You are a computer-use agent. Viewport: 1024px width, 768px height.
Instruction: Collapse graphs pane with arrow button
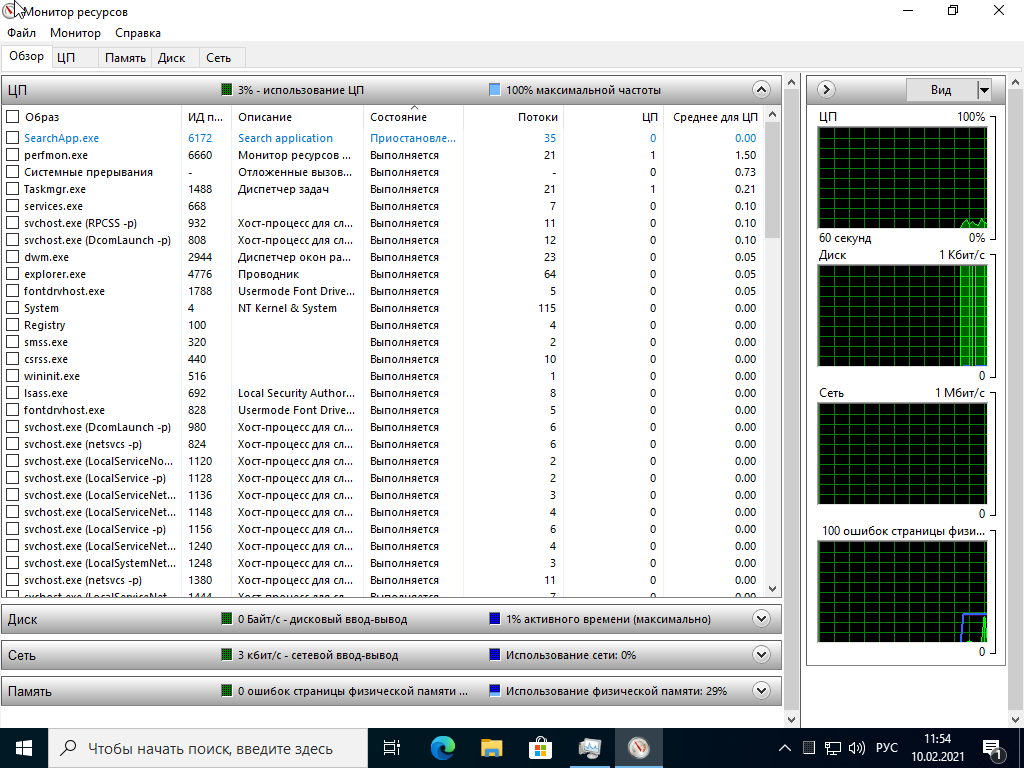(826, 89)
